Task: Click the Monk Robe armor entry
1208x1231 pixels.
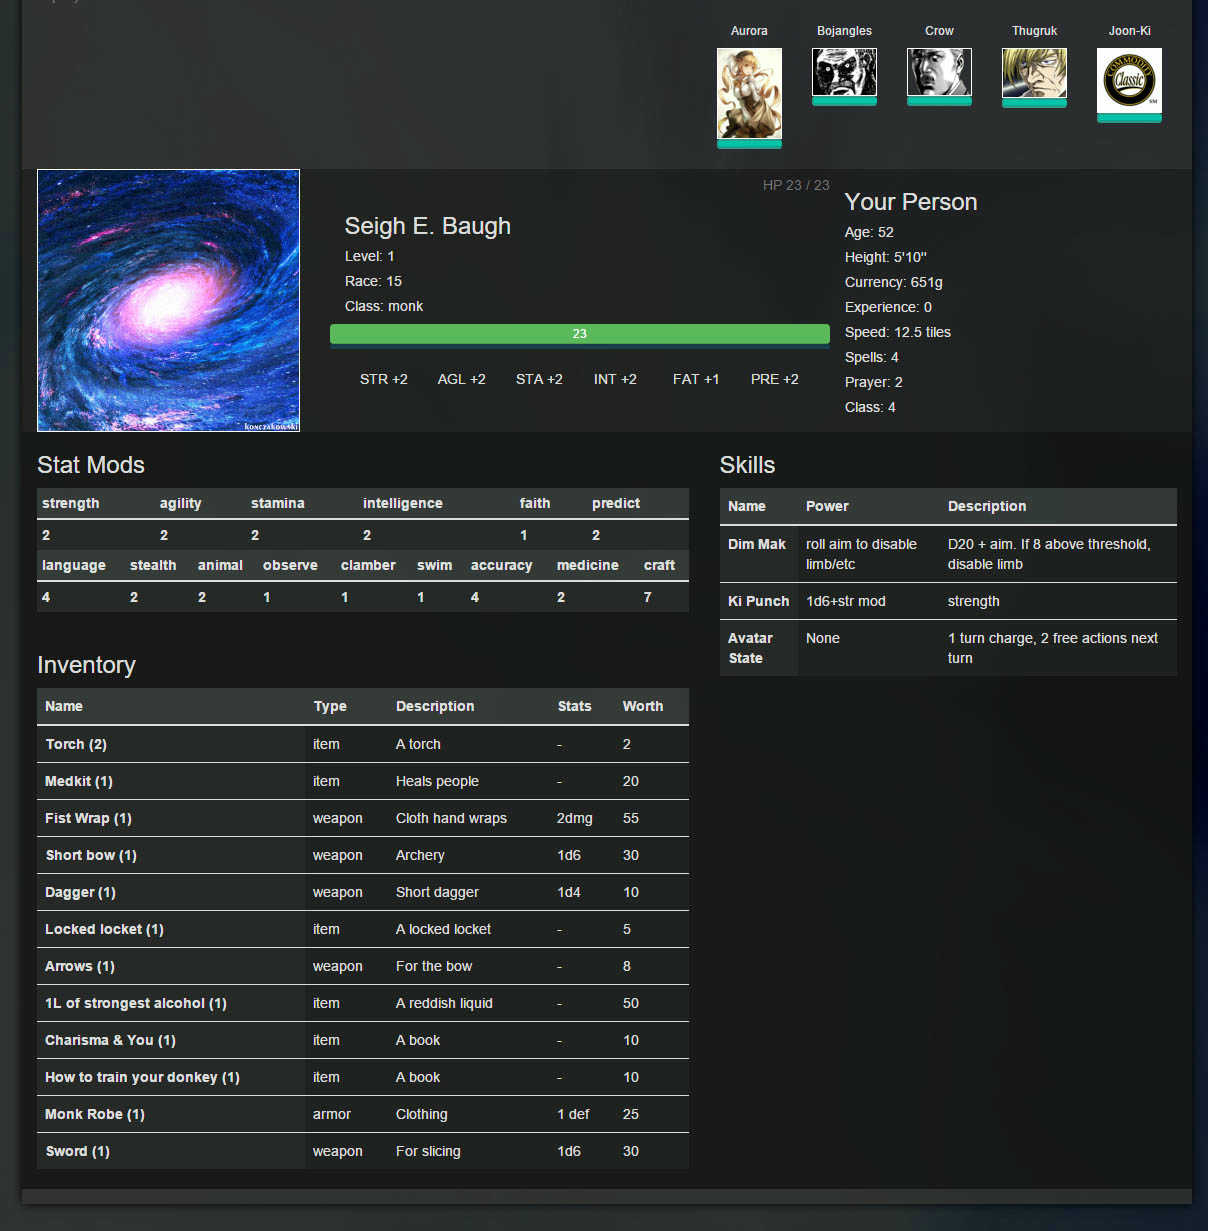Action: click(95, 1114)
